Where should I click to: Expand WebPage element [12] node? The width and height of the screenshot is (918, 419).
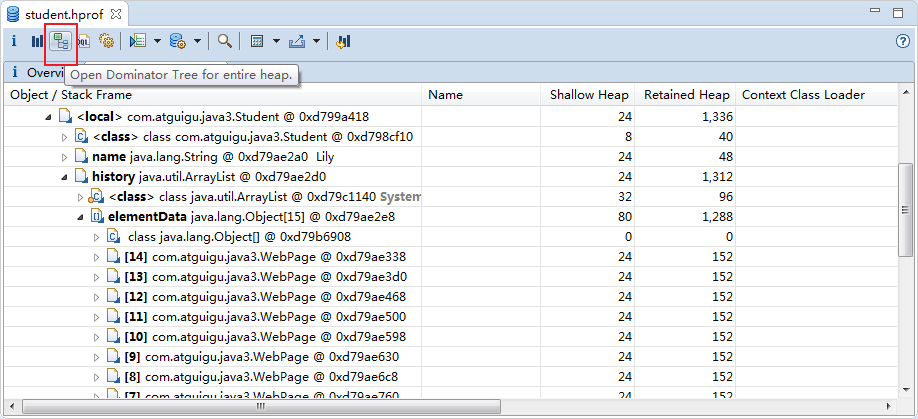pos(97,297)
